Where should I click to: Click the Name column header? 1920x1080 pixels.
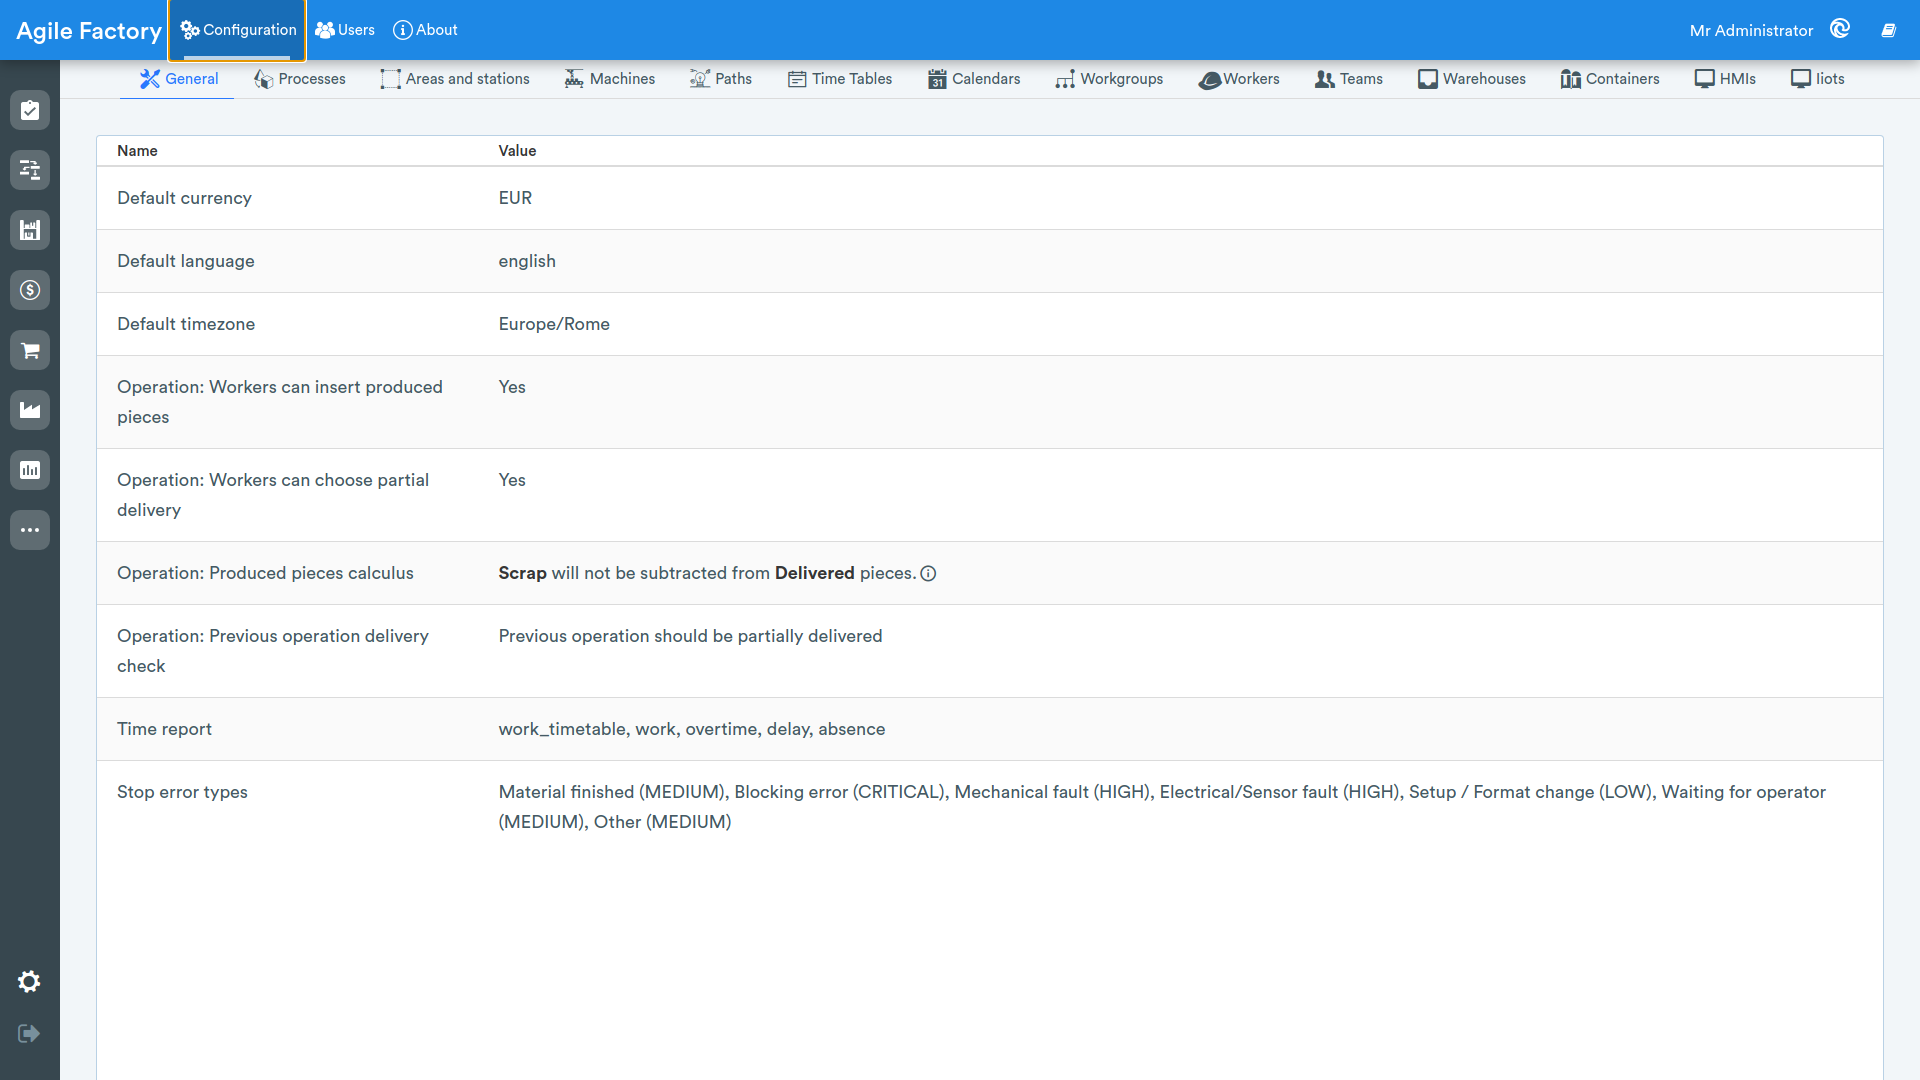coord(137,151)
